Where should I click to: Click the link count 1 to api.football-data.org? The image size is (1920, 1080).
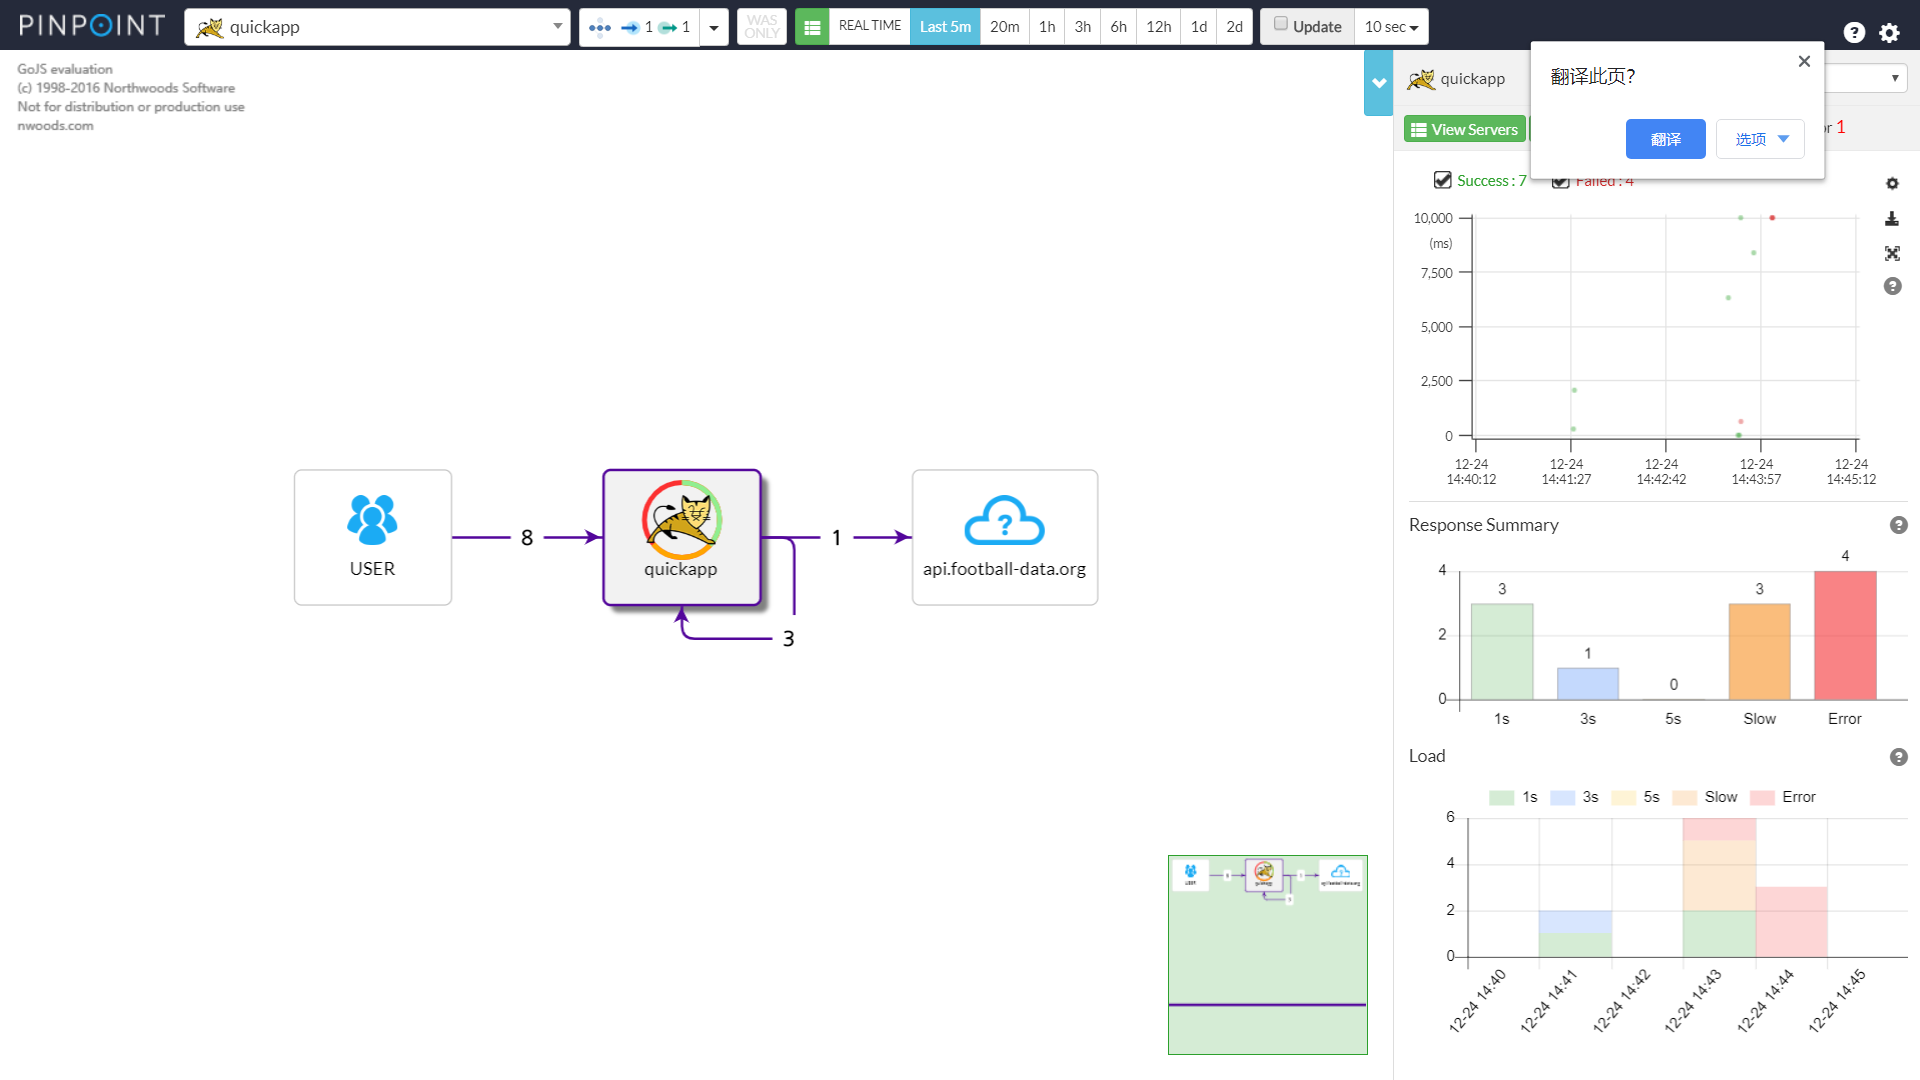coord(837,538)
